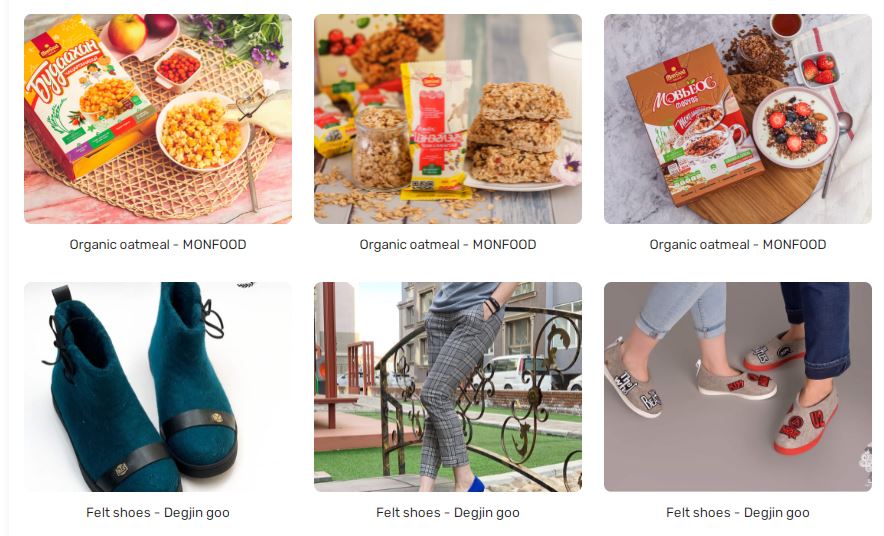
Task: Click the bowl of yellow puffed cereal
Action: (202, 131)
